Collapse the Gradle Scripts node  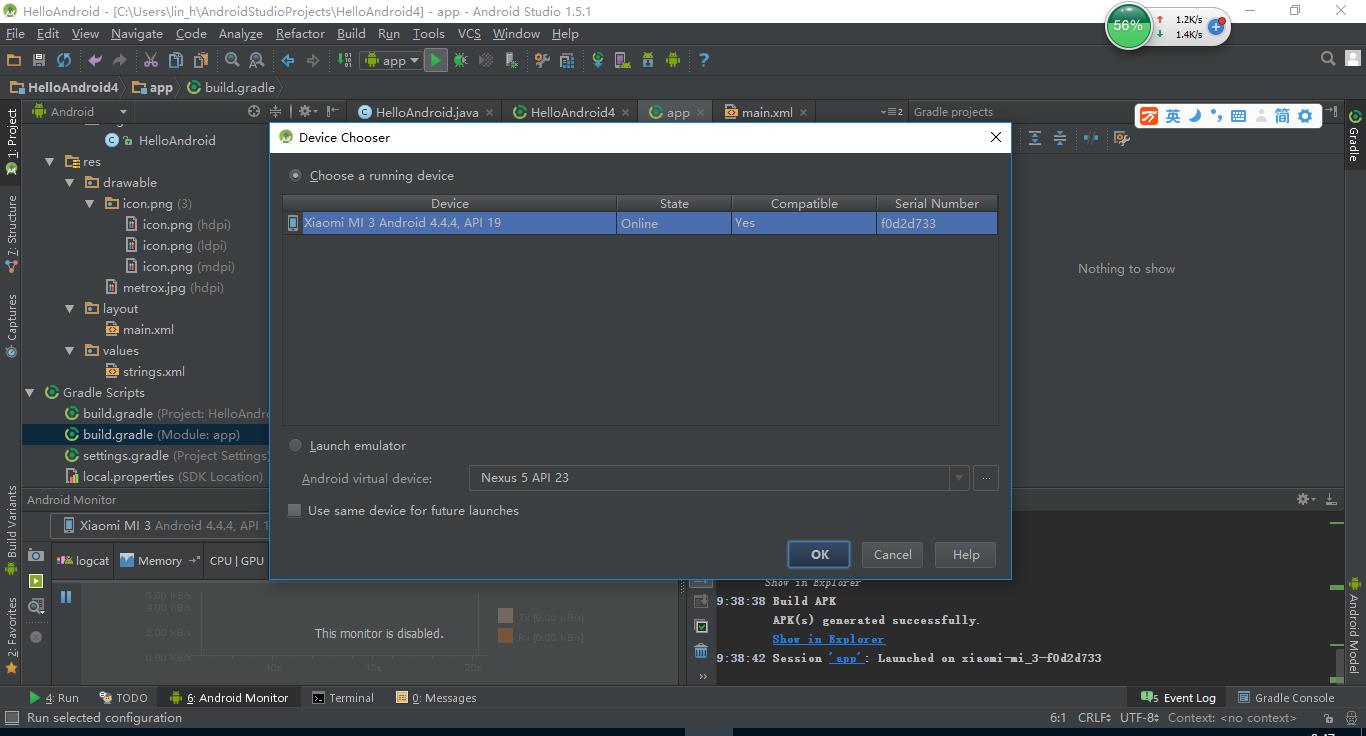tap(29, 392)
